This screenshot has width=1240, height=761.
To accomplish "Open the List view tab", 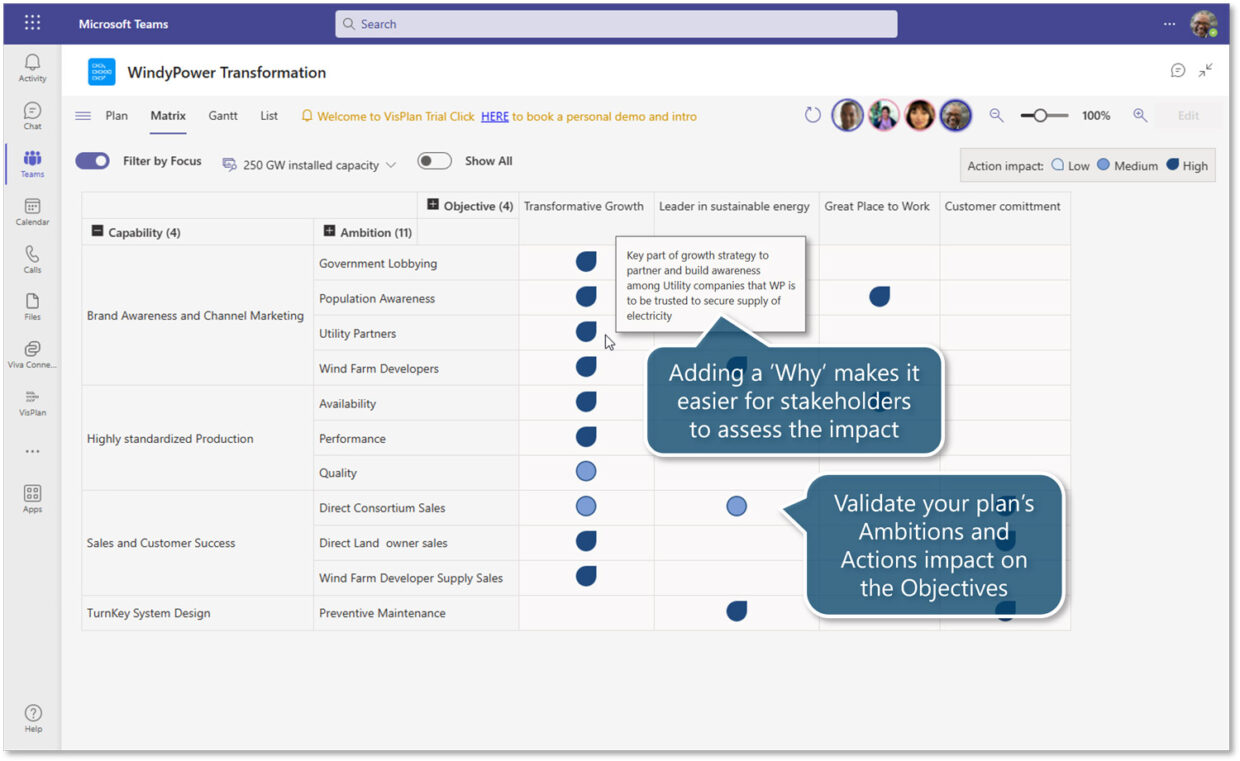I will click(268, 115).
